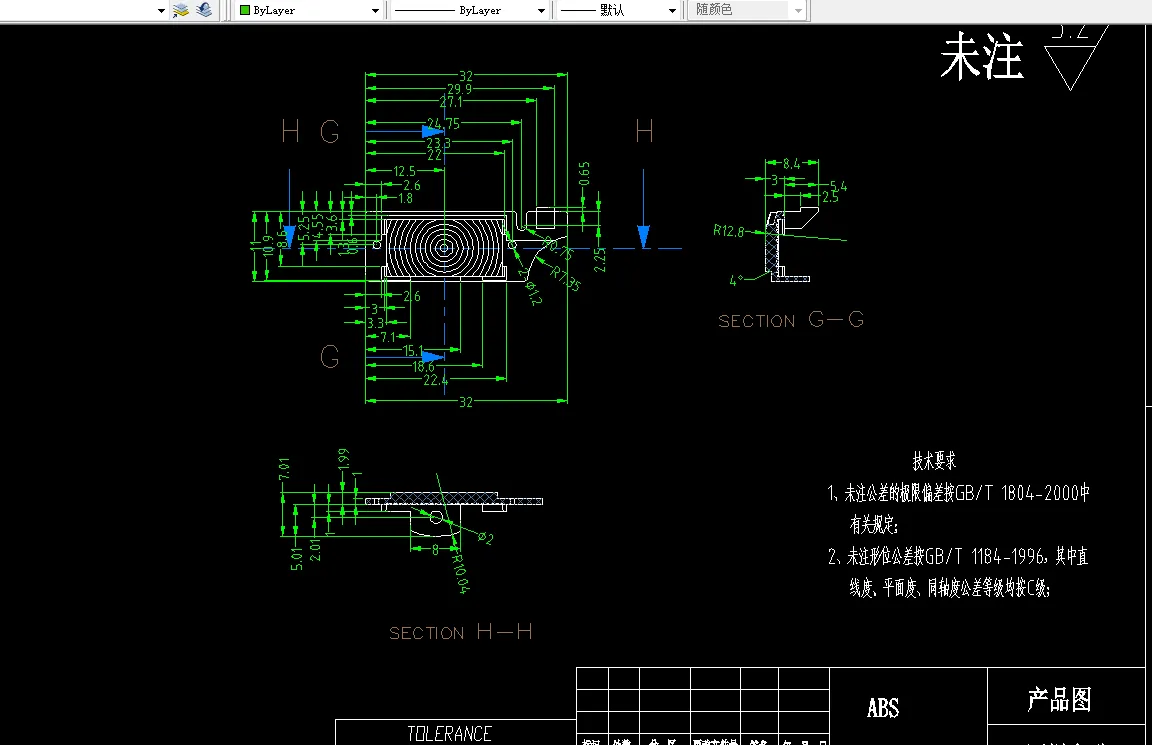Screen dimensions: 1152x745
Task: Select the 24.75 dimension
Action: coord(443,123)
